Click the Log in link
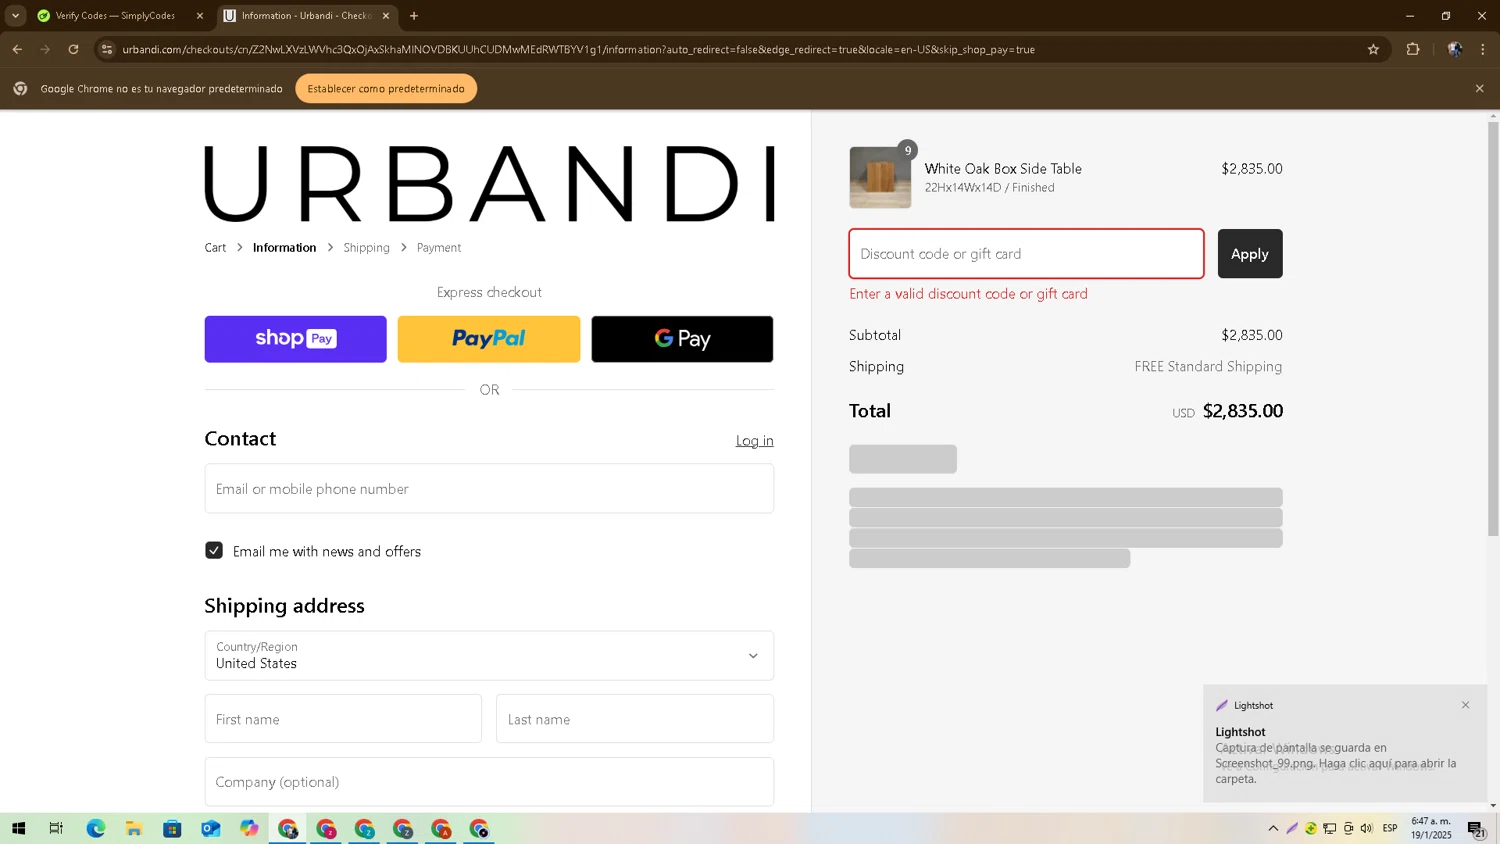This screenshot has height=844, width=1500. tap(754, 441)
